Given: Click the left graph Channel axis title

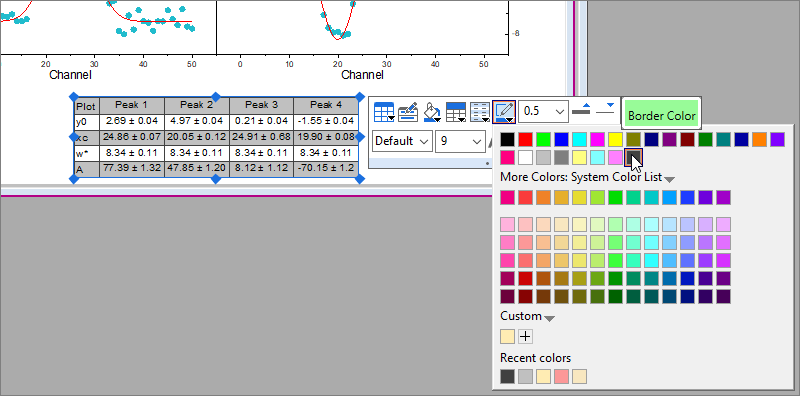Looking at the screenshot, I should click(70, 75).
